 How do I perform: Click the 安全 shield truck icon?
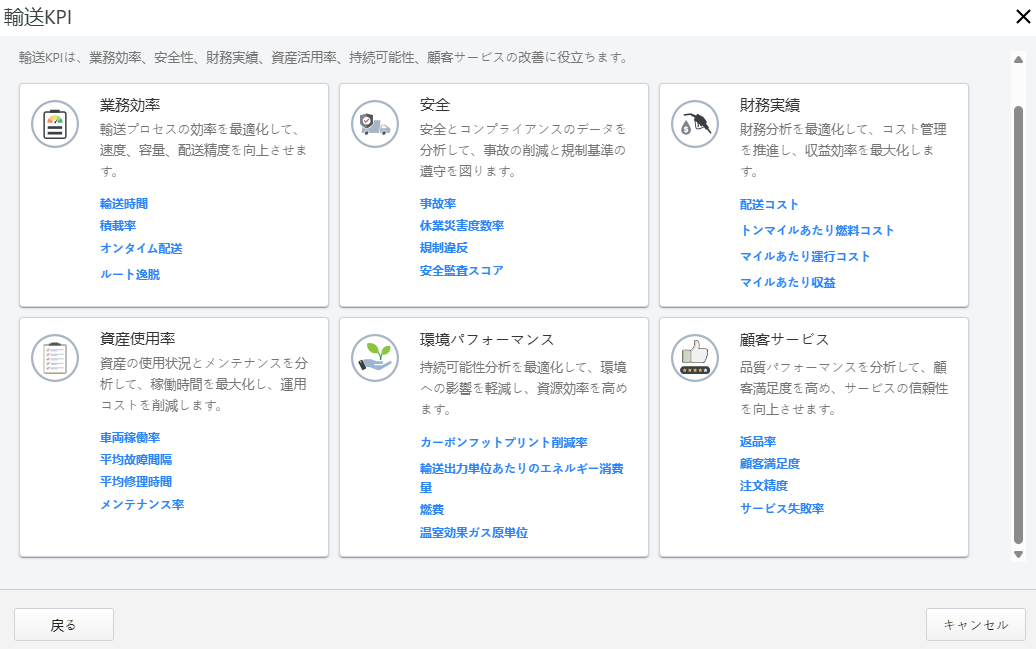click(x=374, y=125)
